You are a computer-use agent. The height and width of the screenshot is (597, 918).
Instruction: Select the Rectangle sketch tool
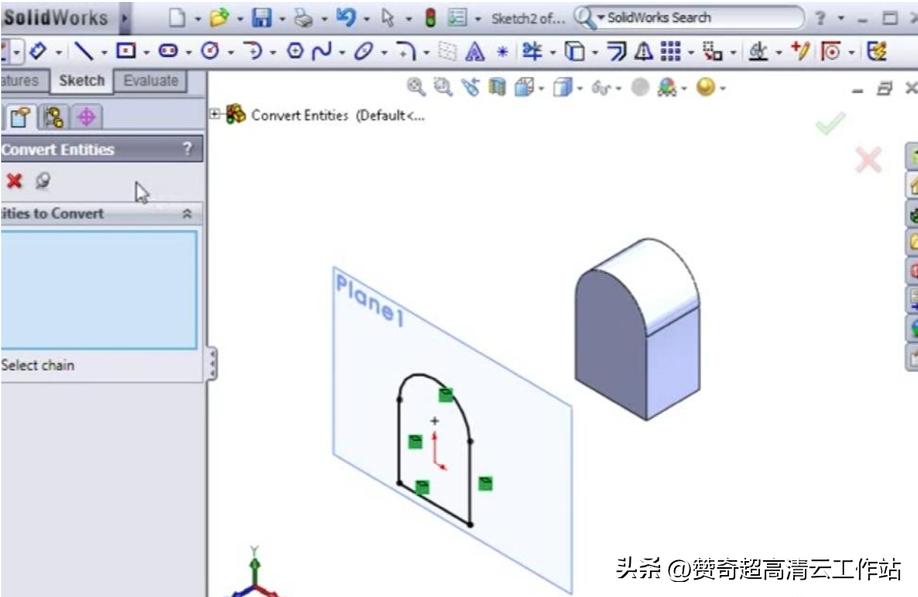pos(126,52)
